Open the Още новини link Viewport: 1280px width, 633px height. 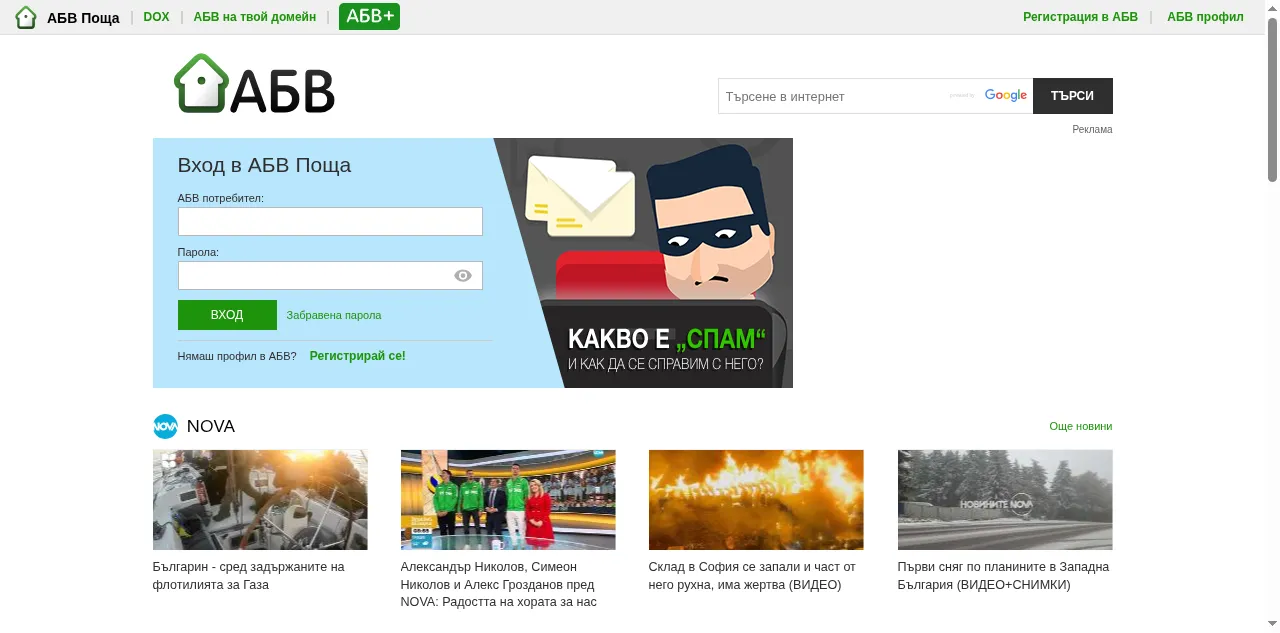click(x=1080, y=426)
